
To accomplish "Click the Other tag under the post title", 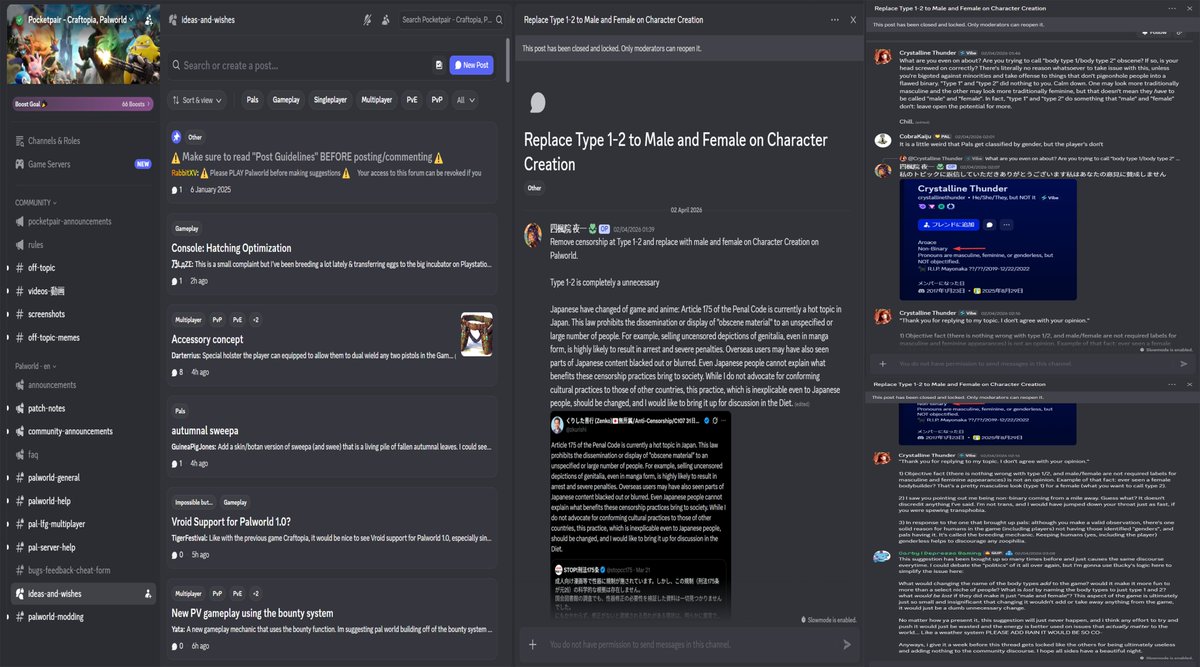I will tap(535, 187).
